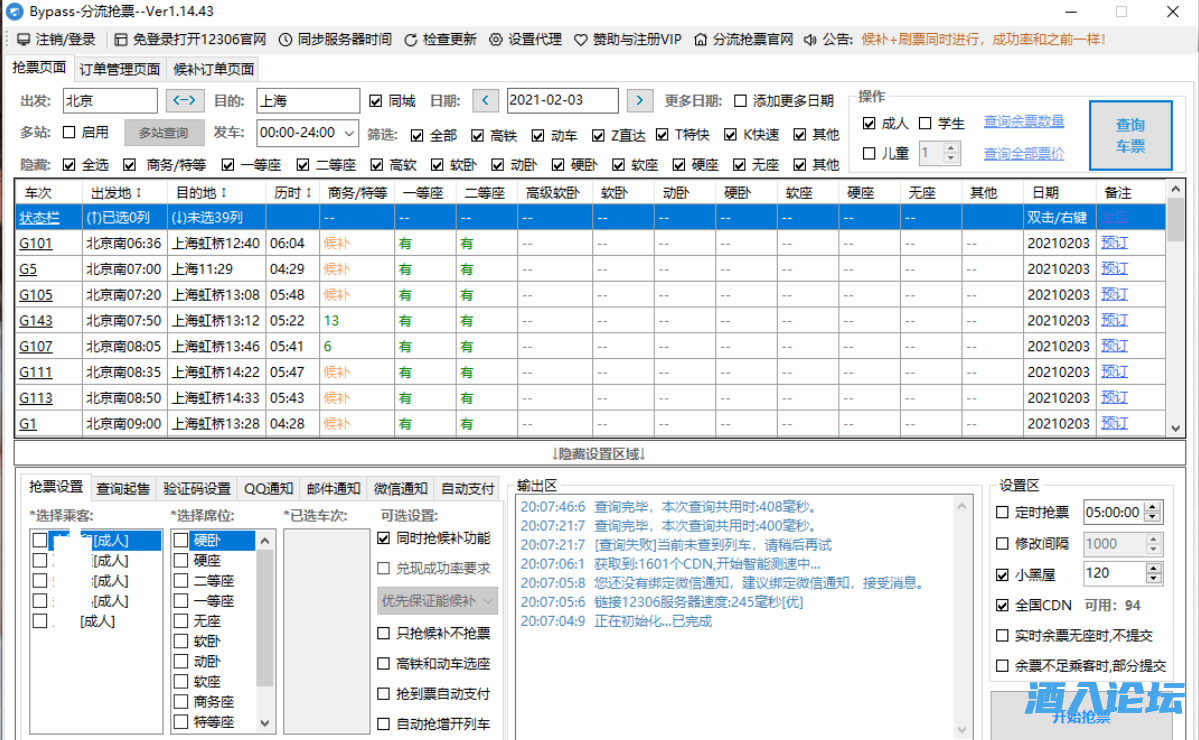The height and width of the screenshot is (740, 1199).
Task: Switch to 订单管理页面 tab
Action: pyautogui.click(x=119, y=69)
